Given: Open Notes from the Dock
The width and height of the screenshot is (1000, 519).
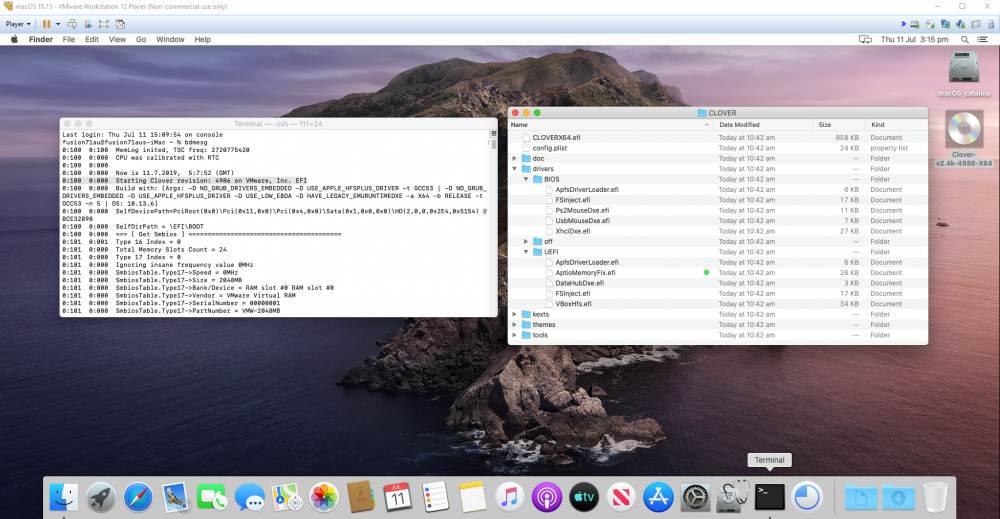Looking at the screenshot, I should coord(473,497).
